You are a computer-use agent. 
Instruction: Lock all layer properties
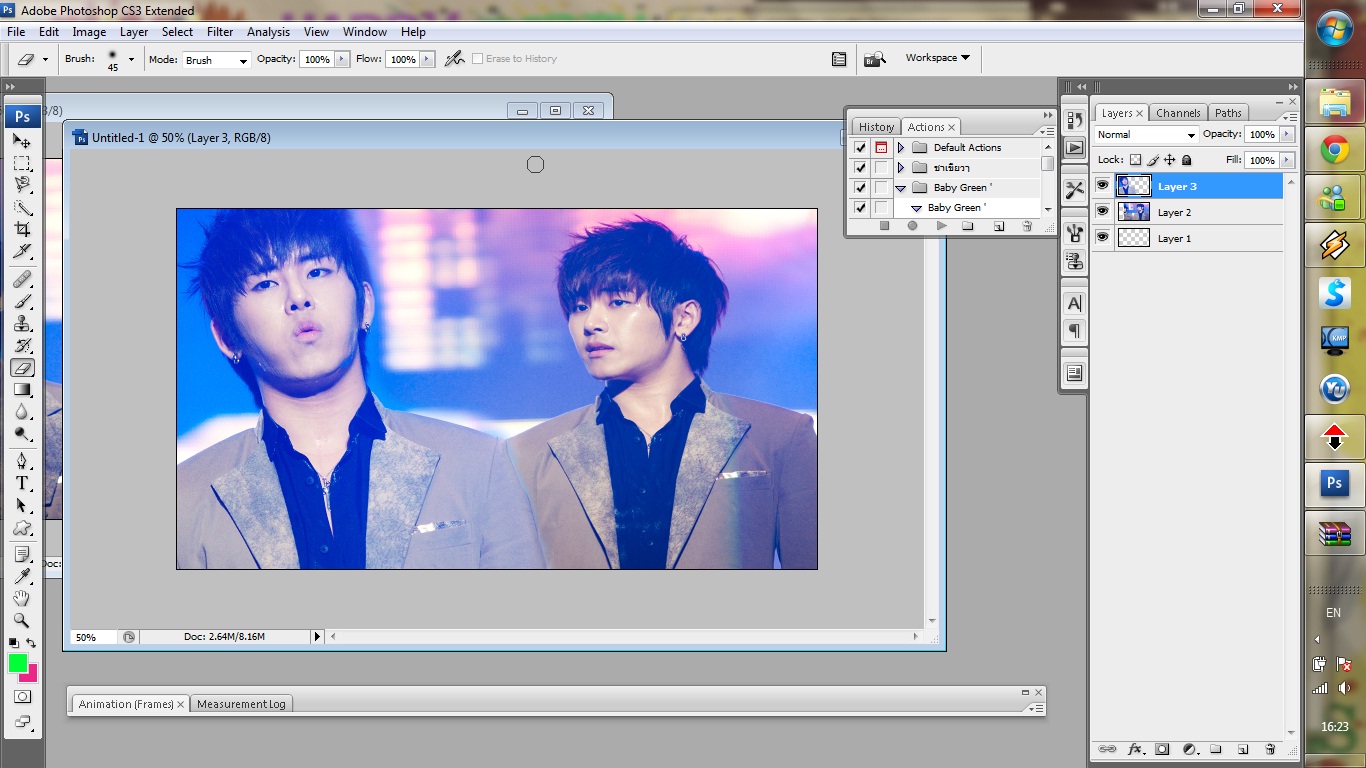(x=1187, y=160)
